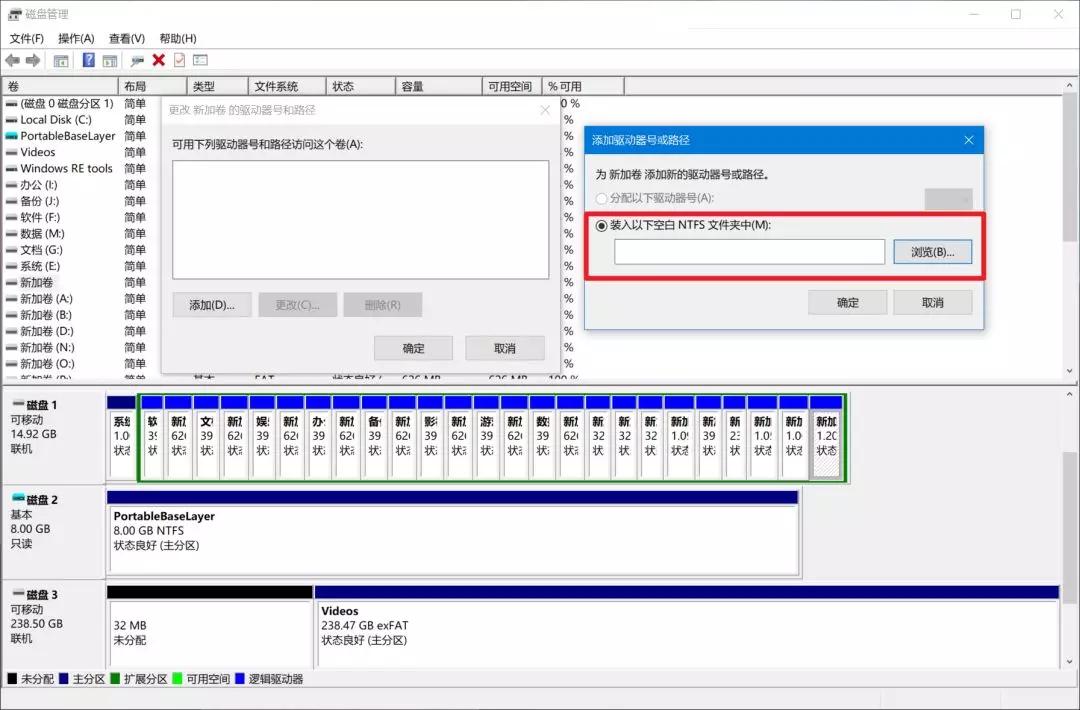The image size is (1080, 710).
Task: Click the properties checkmark page icon
Action: click(x=179, y=60)
